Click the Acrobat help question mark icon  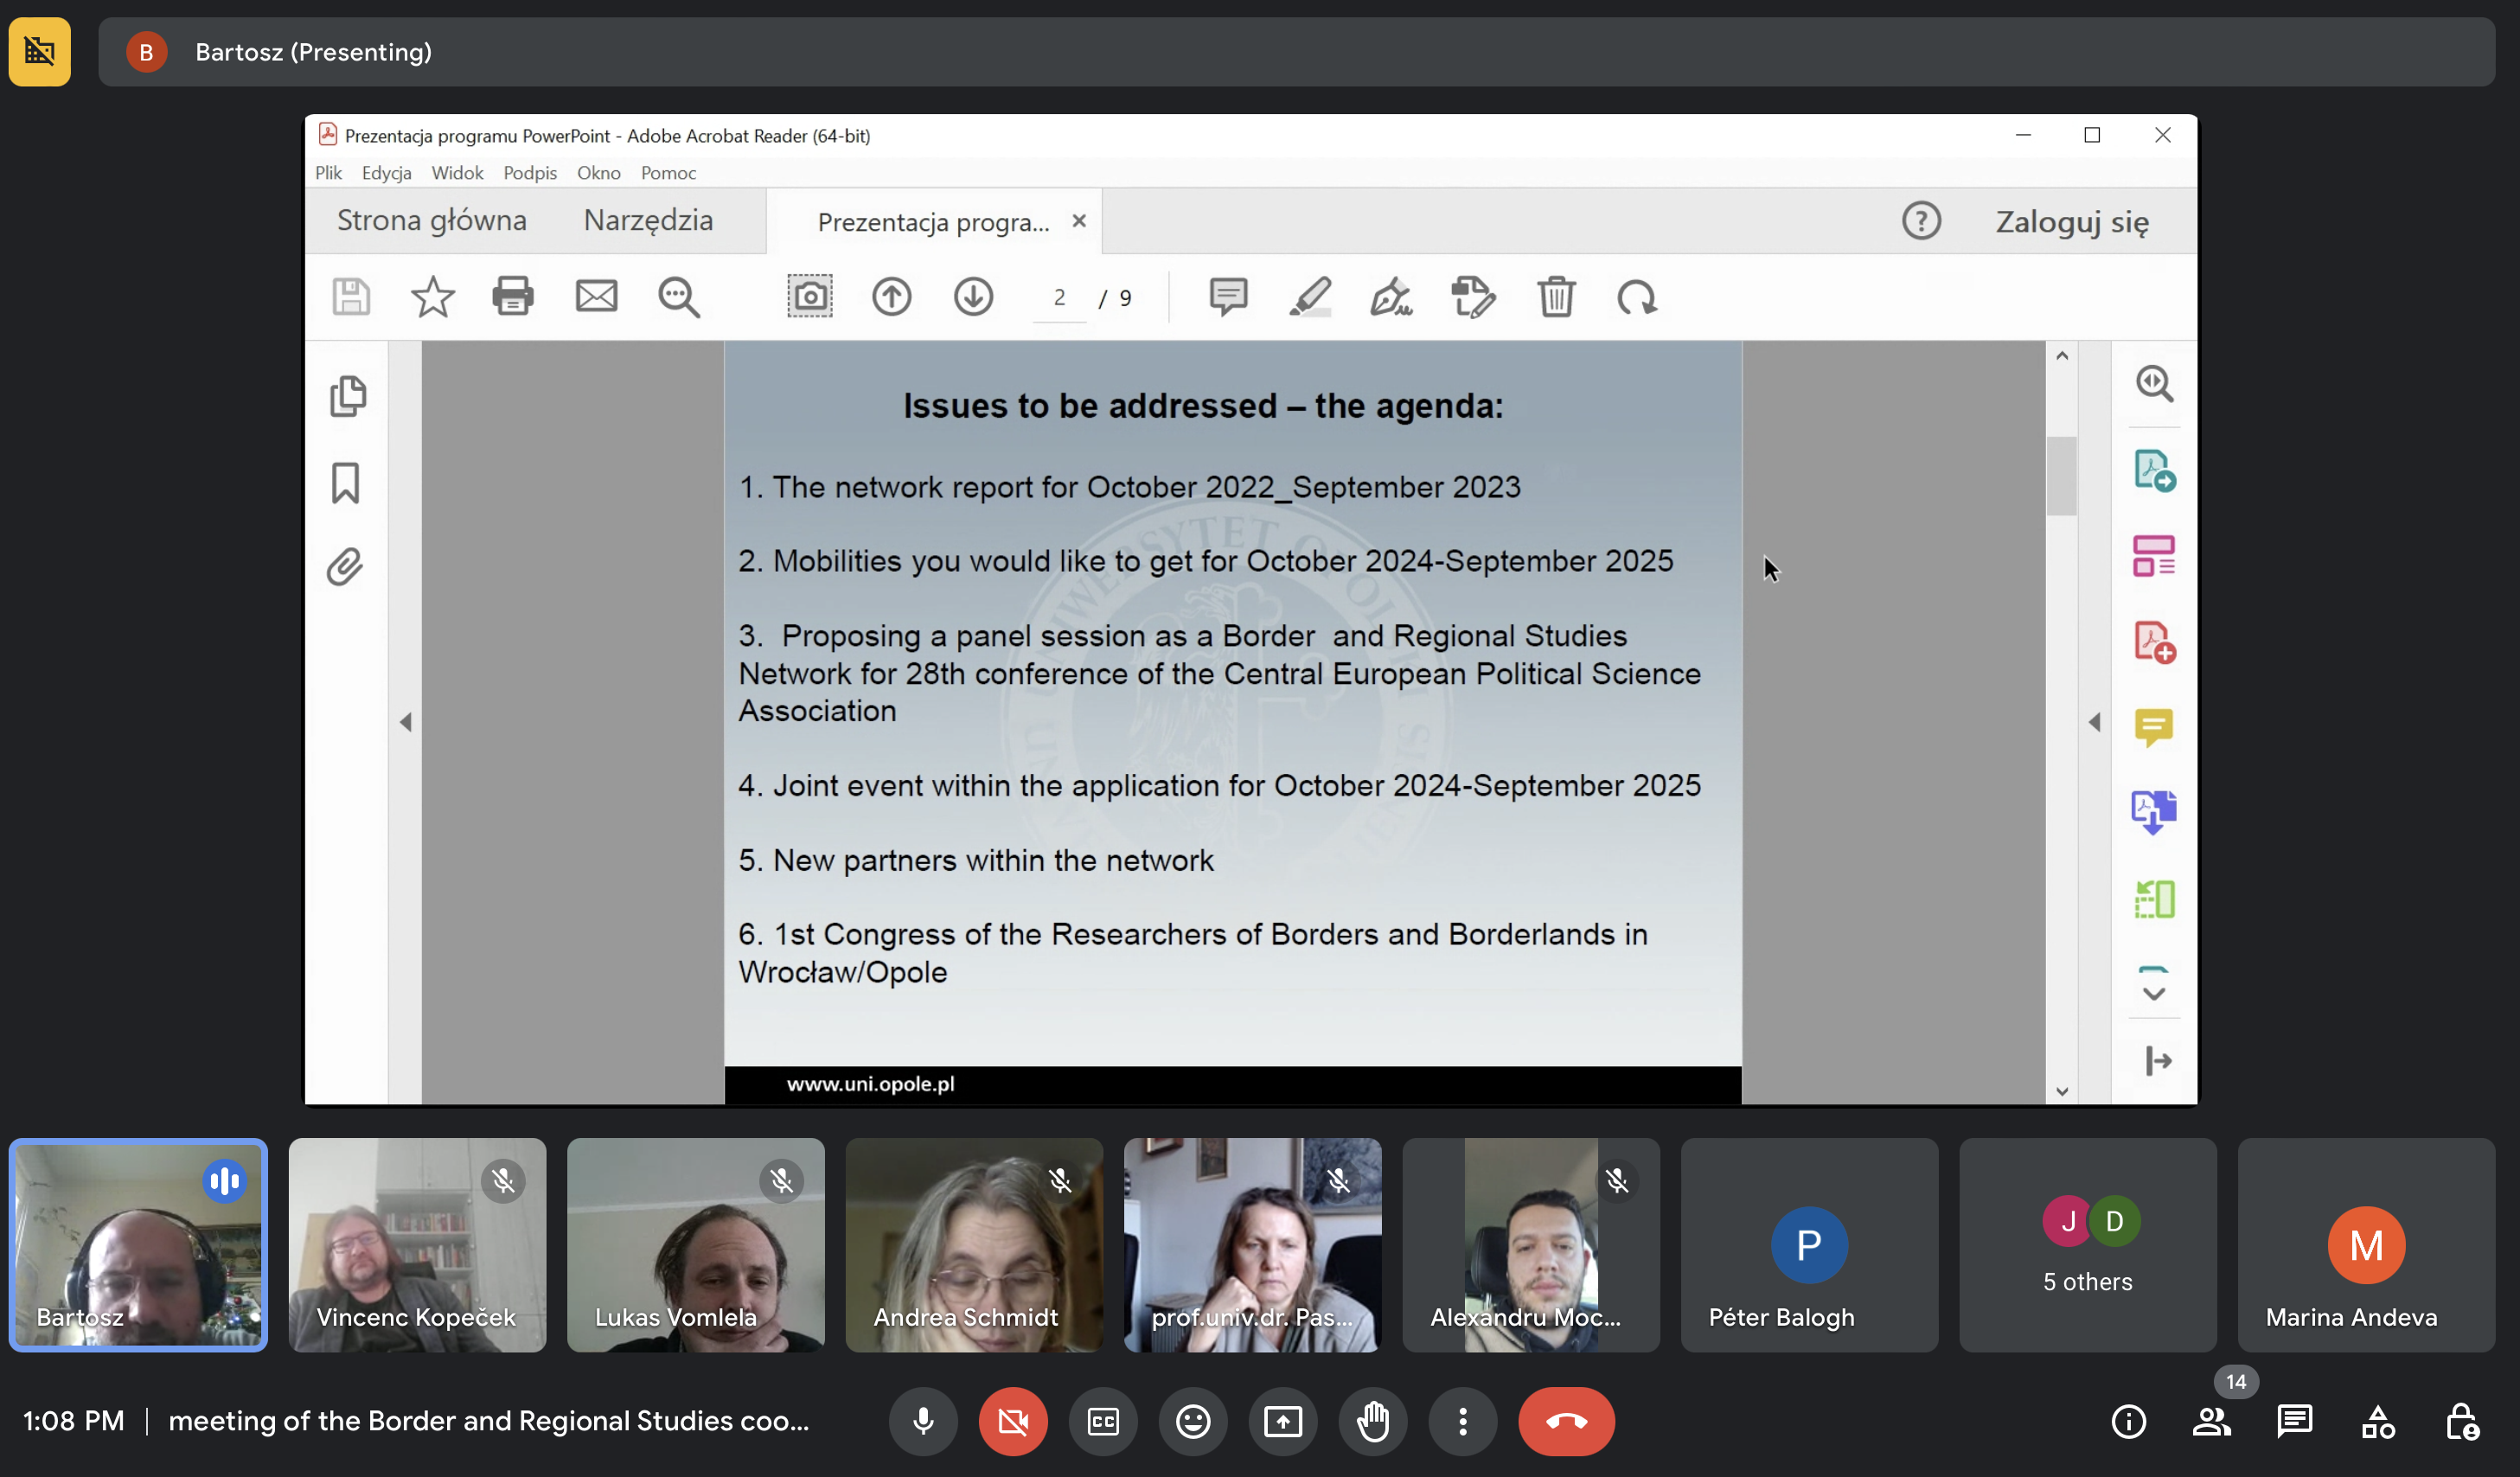click(1921, 220)
